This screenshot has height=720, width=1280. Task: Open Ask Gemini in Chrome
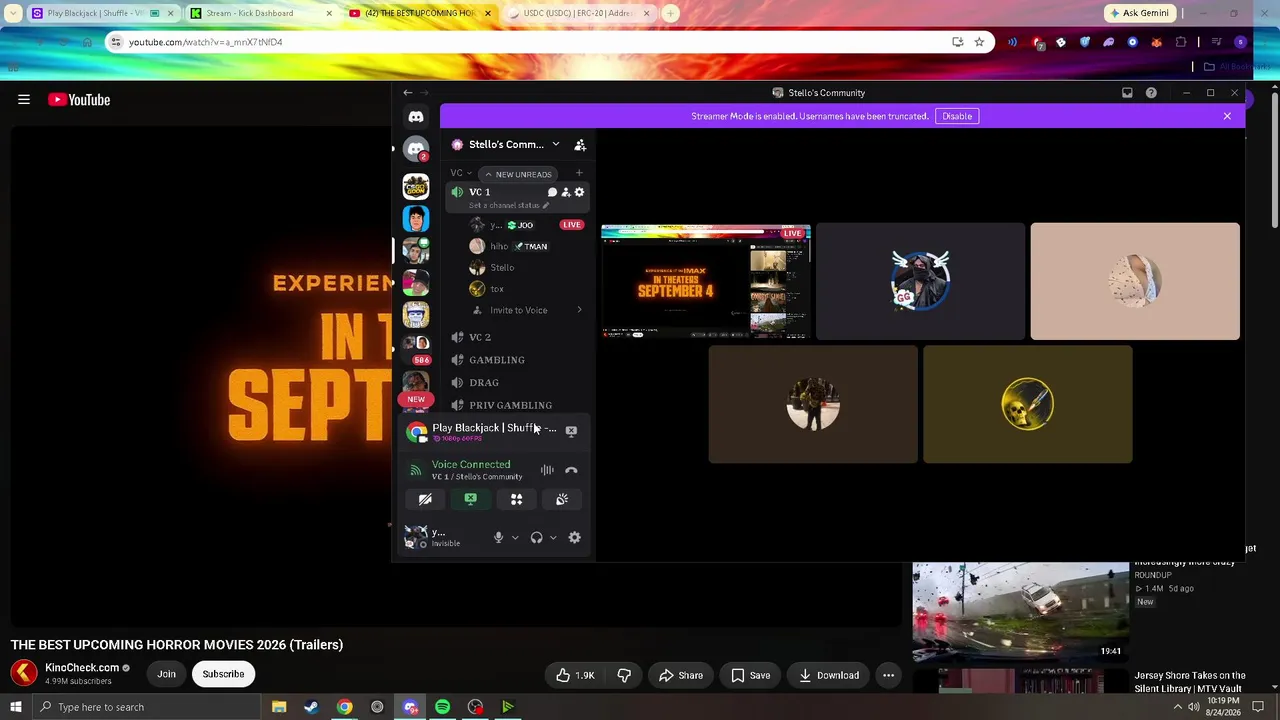(1138, 13)
